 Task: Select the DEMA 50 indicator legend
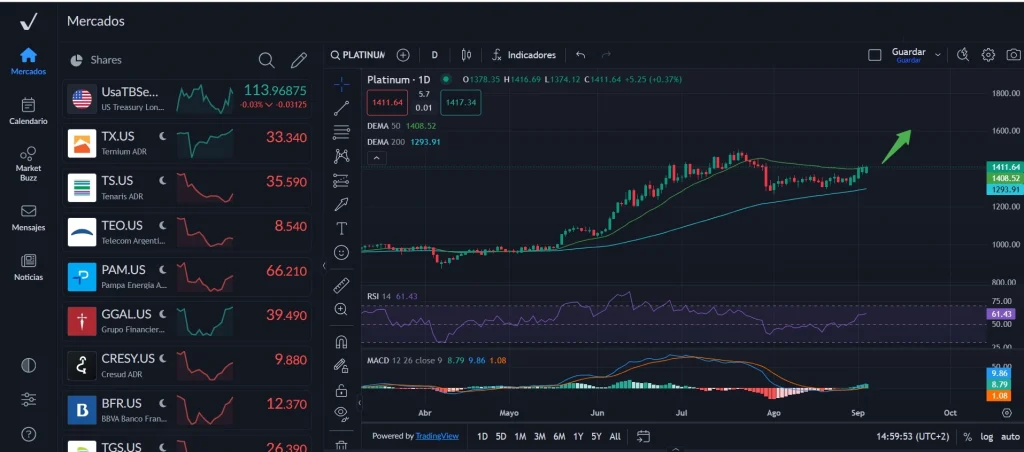[x=402, y=126]
